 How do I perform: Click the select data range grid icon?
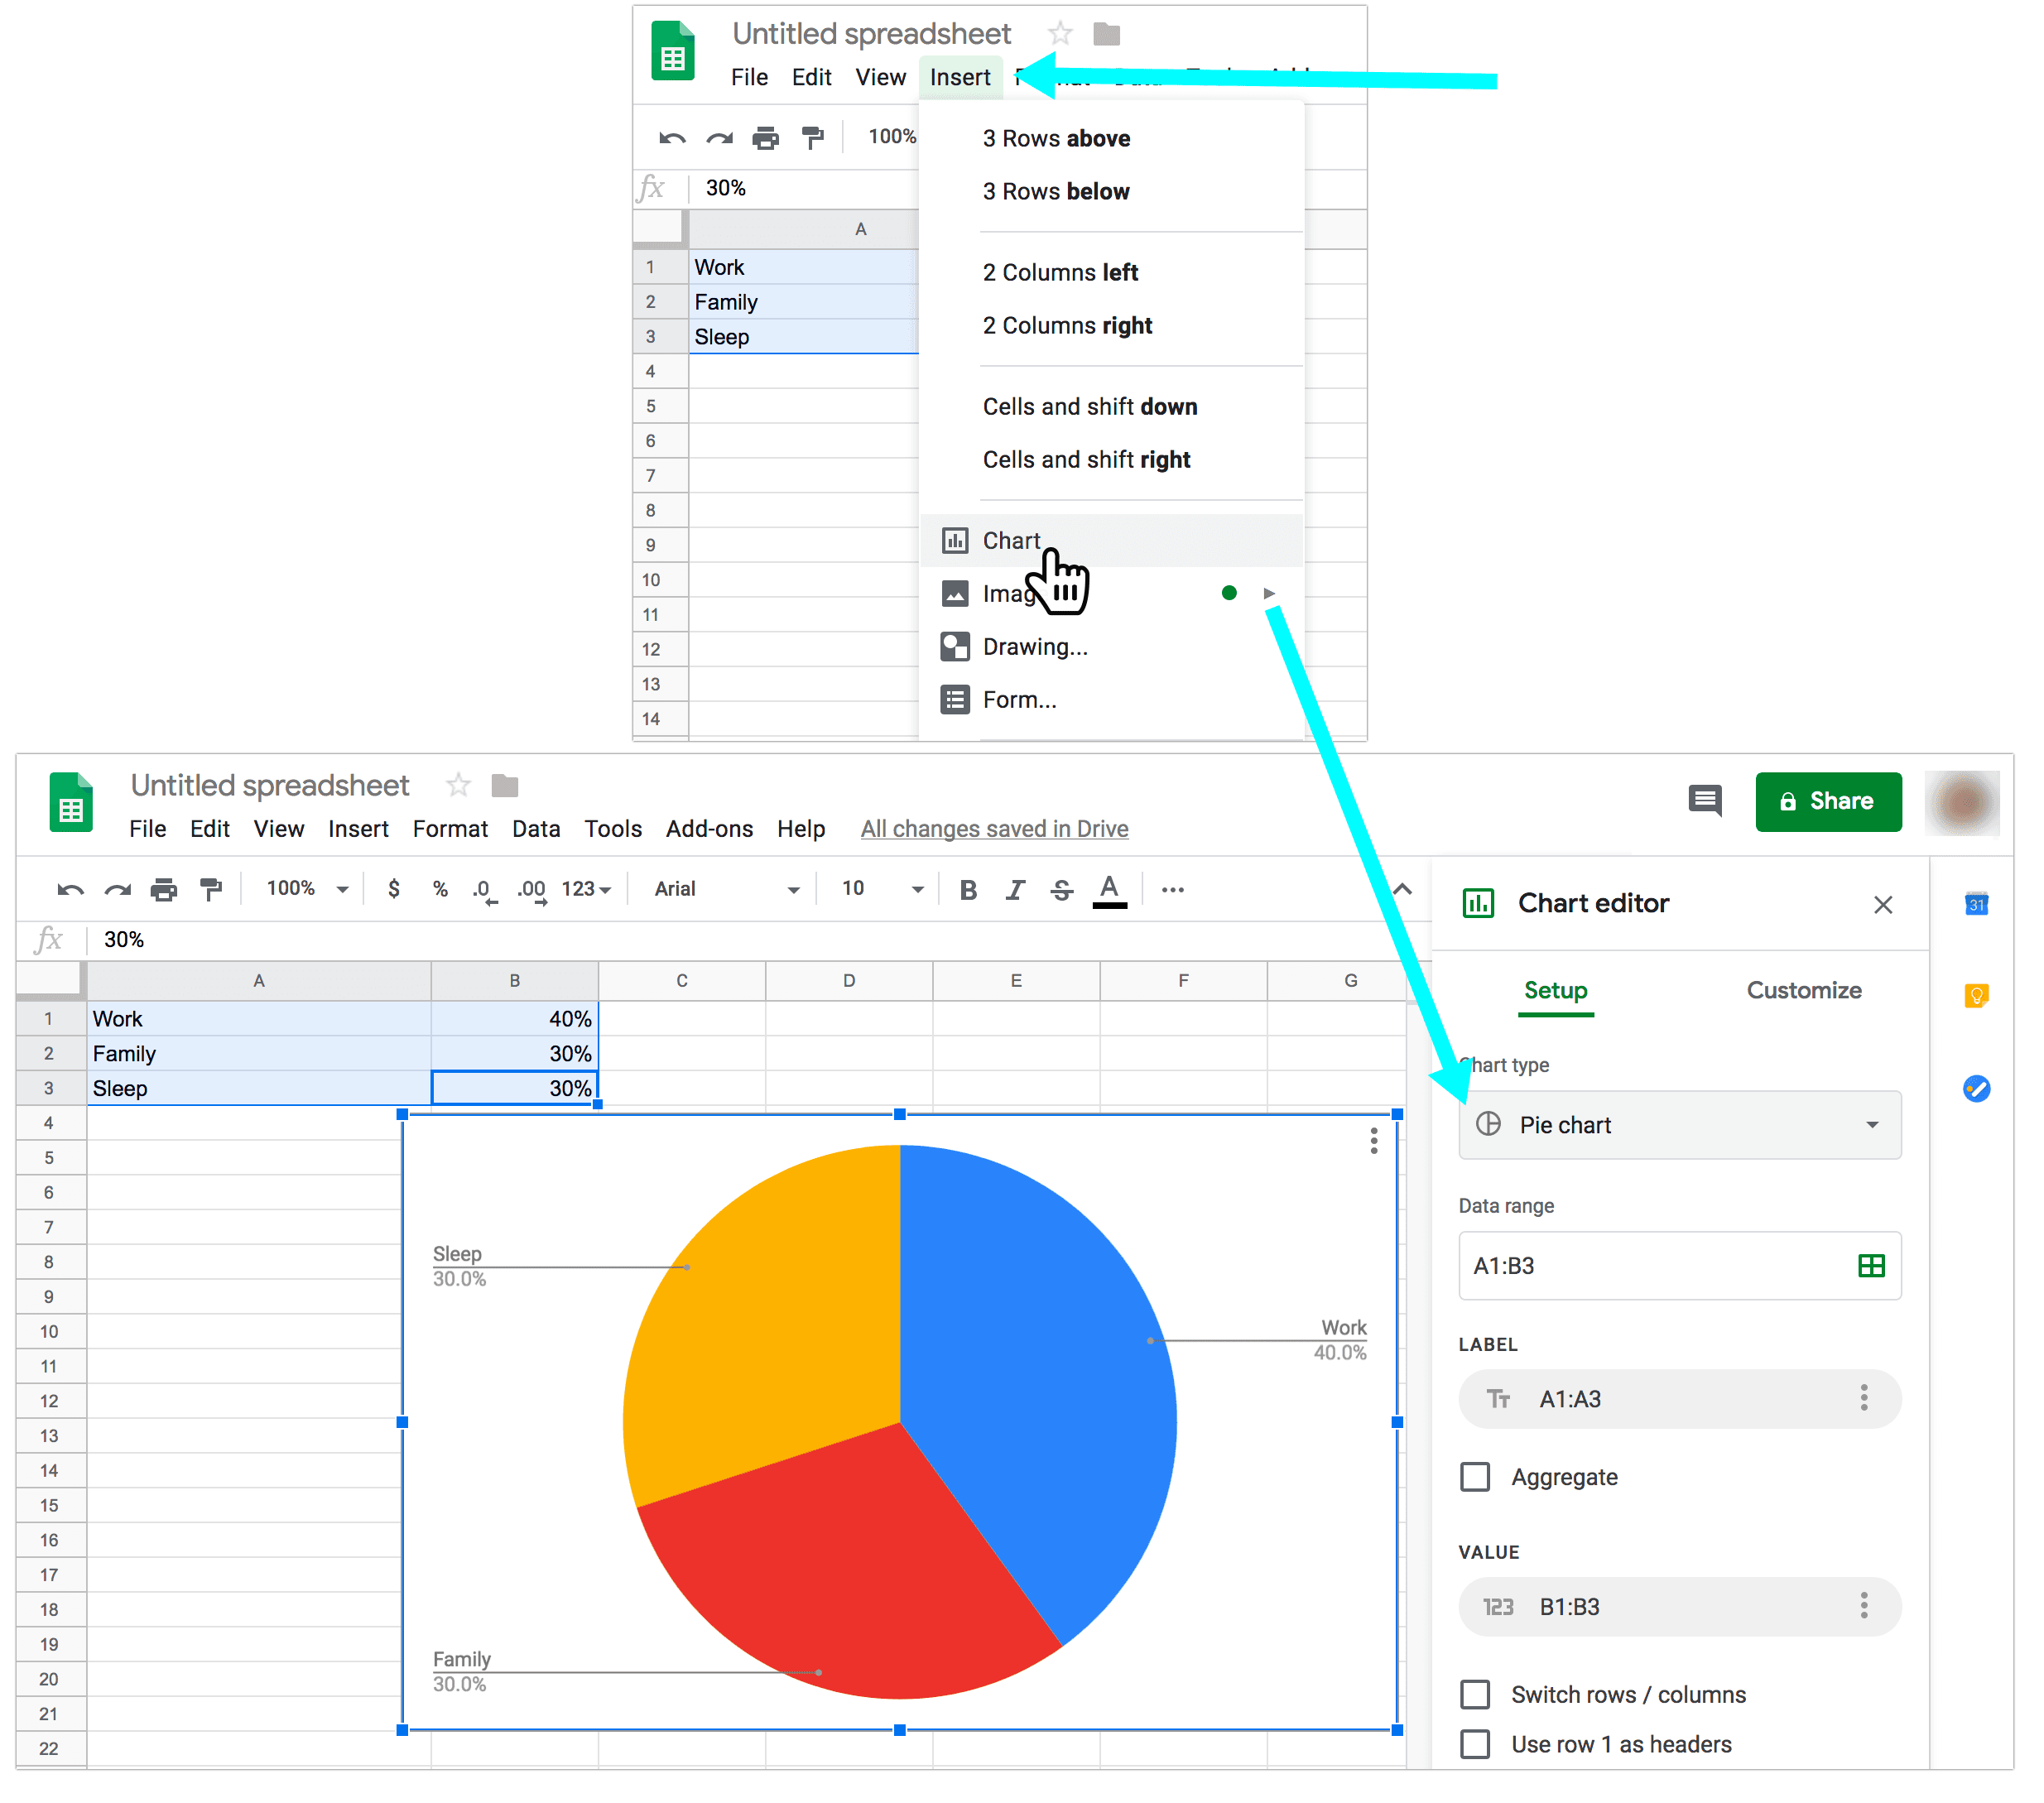[x=1871, y=1266]
